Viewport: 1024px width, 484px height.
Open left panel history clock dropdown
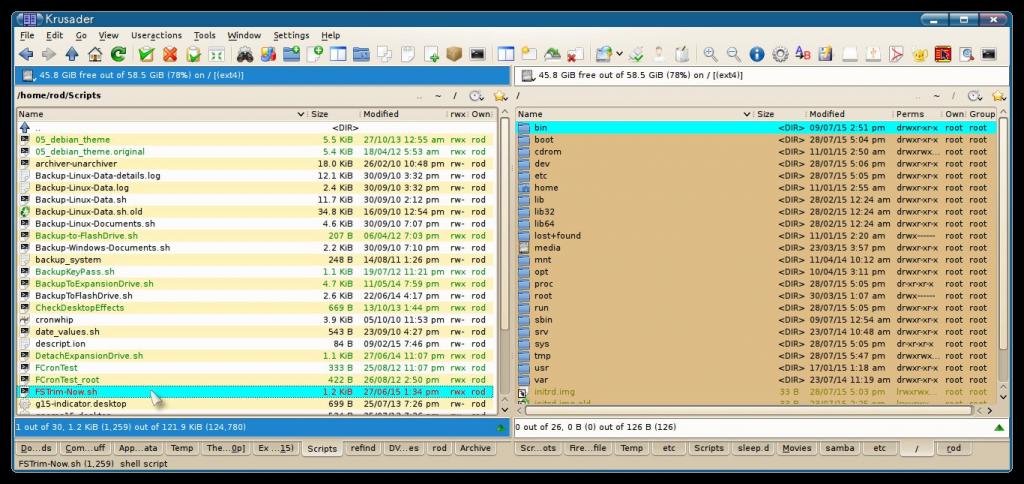[476, 96]
